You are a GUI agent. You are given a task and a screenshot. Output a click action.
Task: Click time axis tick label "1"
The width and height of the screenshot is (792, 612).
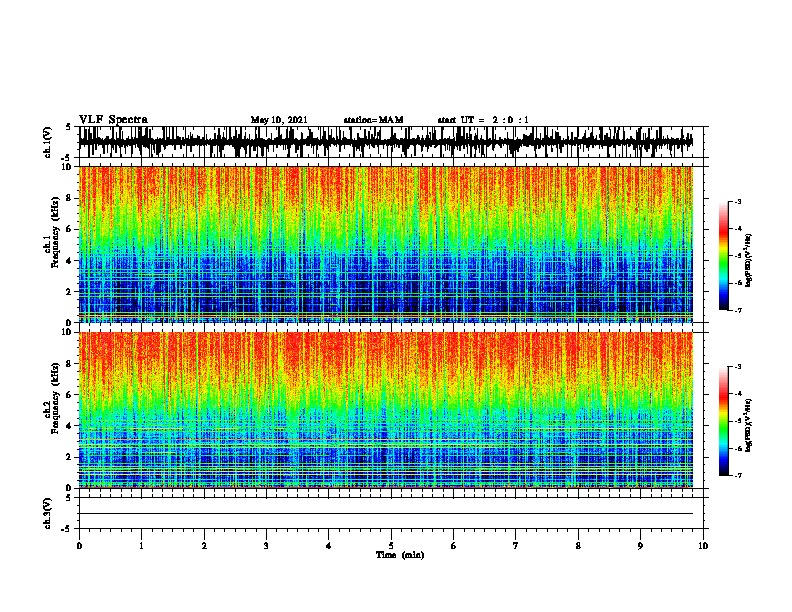141,546
